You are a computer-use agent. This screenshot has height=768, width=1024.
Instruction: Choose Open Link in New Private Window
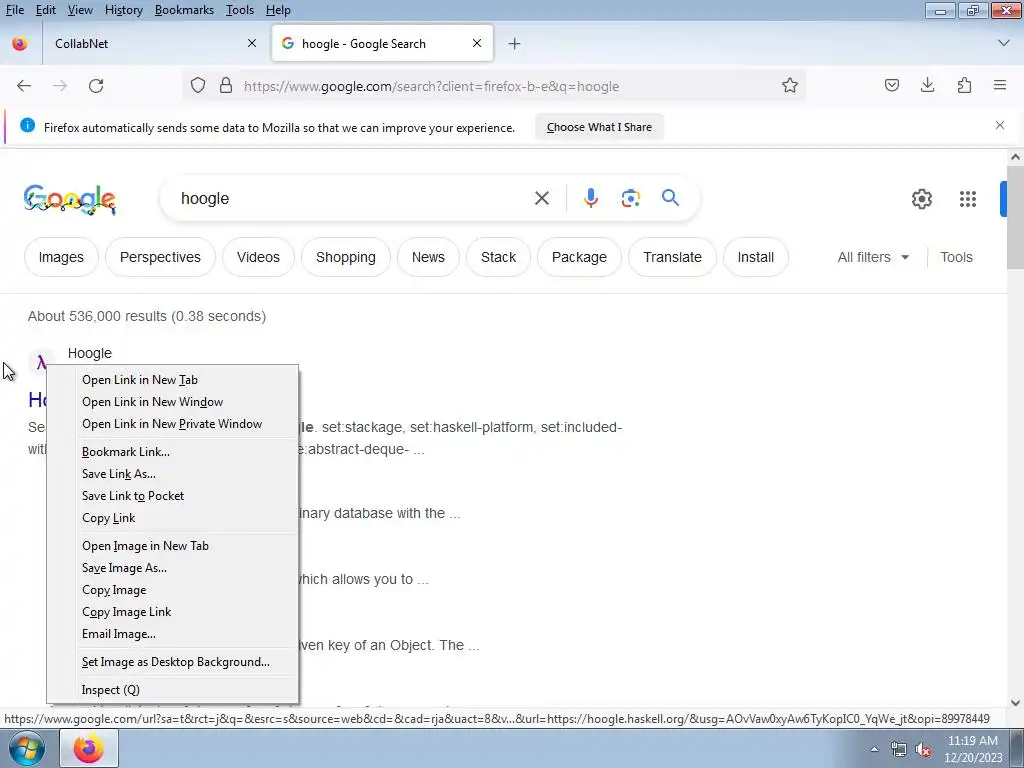[172, 424]
